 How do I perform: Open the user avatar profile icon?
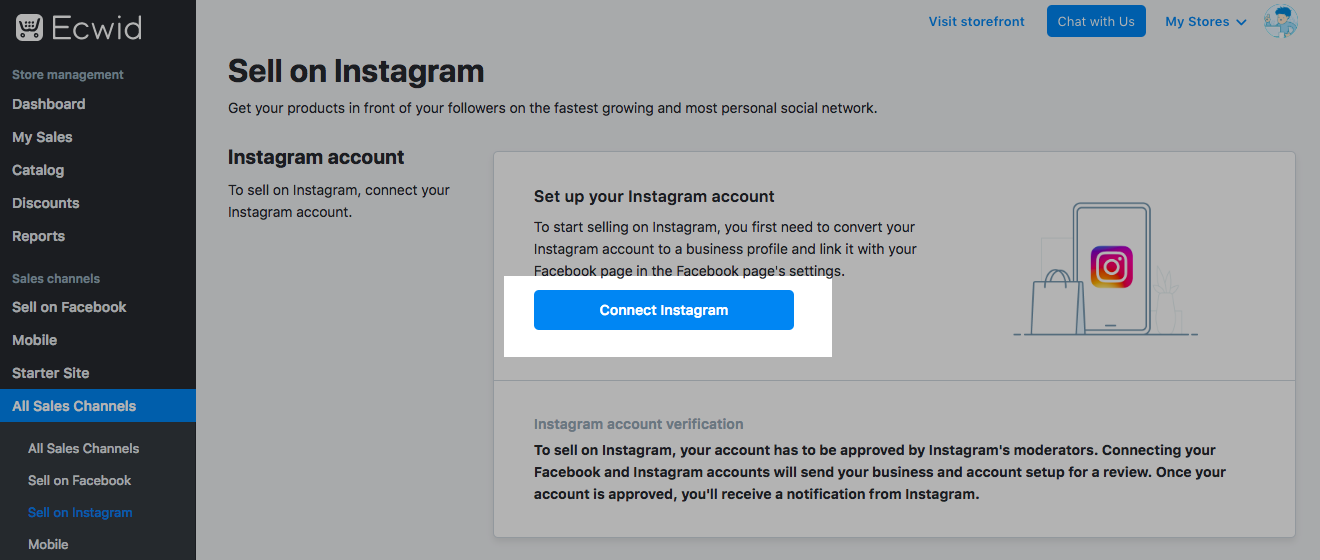1280,21
